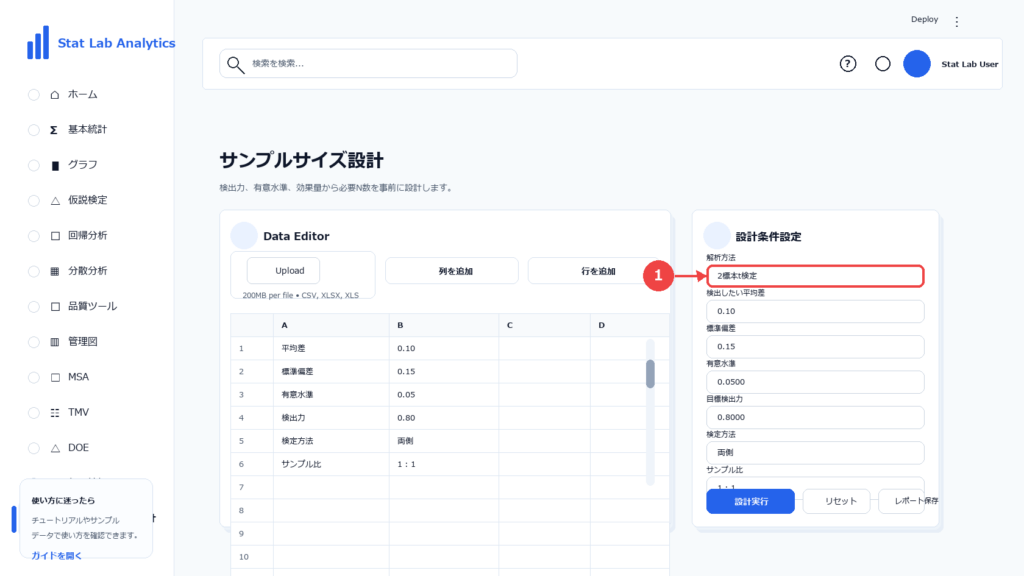Open 仮説検定 menu item

[x=88, y=200]
